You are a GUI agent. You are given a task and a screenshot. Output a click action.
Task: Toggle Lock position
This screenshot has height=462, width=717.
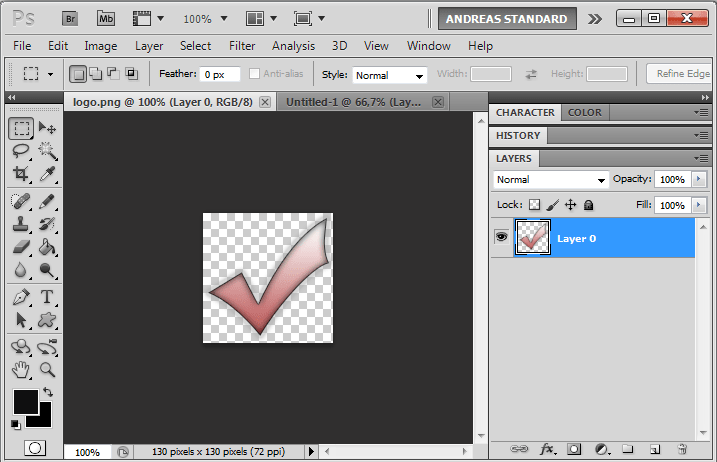click(x=571, y=205)
